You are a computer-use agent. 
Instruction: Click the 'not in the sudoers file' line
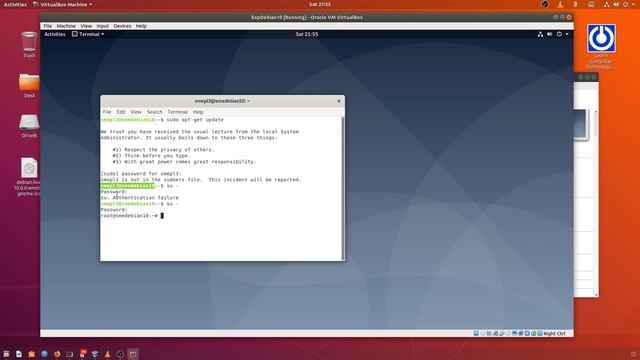click(x=201, y=180)
